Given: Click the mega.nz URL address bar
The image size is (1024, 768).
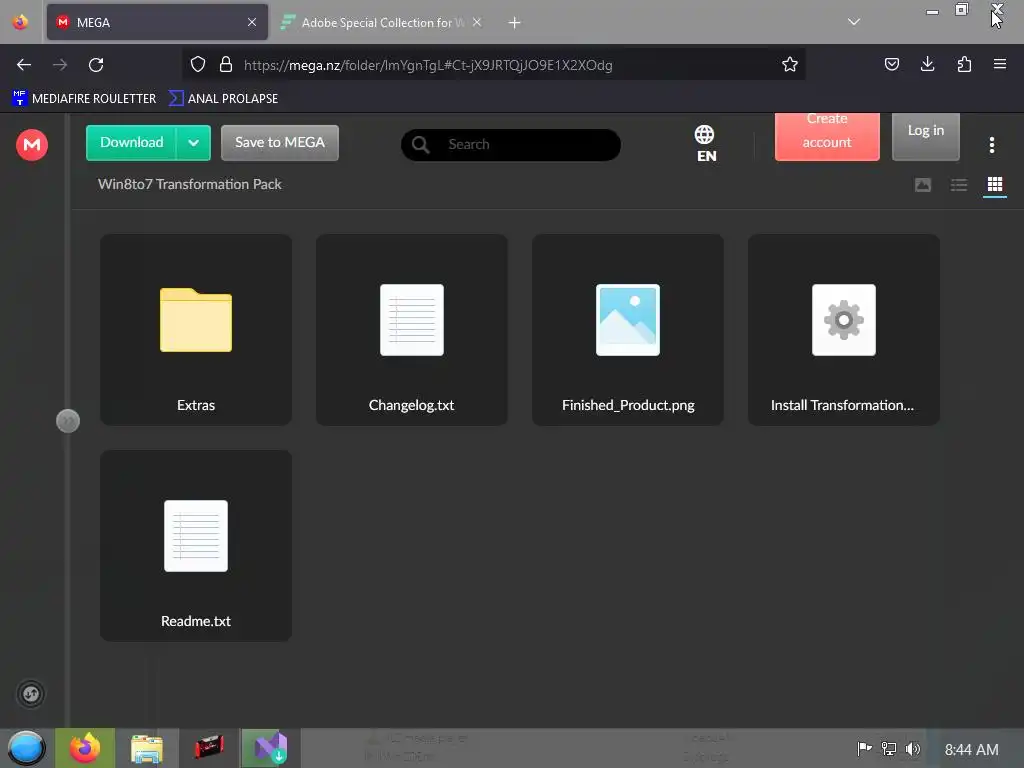Looking at the screenshot, I should 494,65.
